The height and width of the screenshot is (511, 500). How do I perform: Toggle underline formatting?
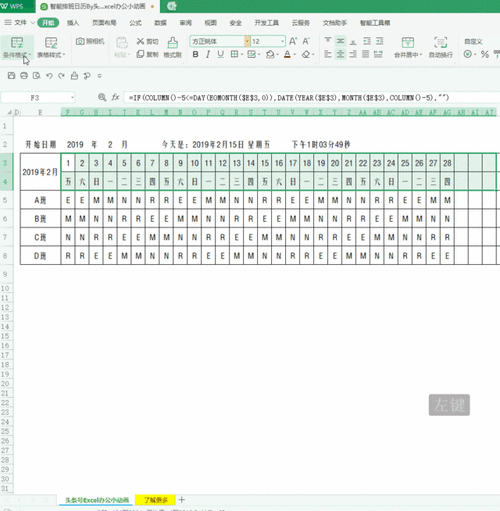click(220, 54)
